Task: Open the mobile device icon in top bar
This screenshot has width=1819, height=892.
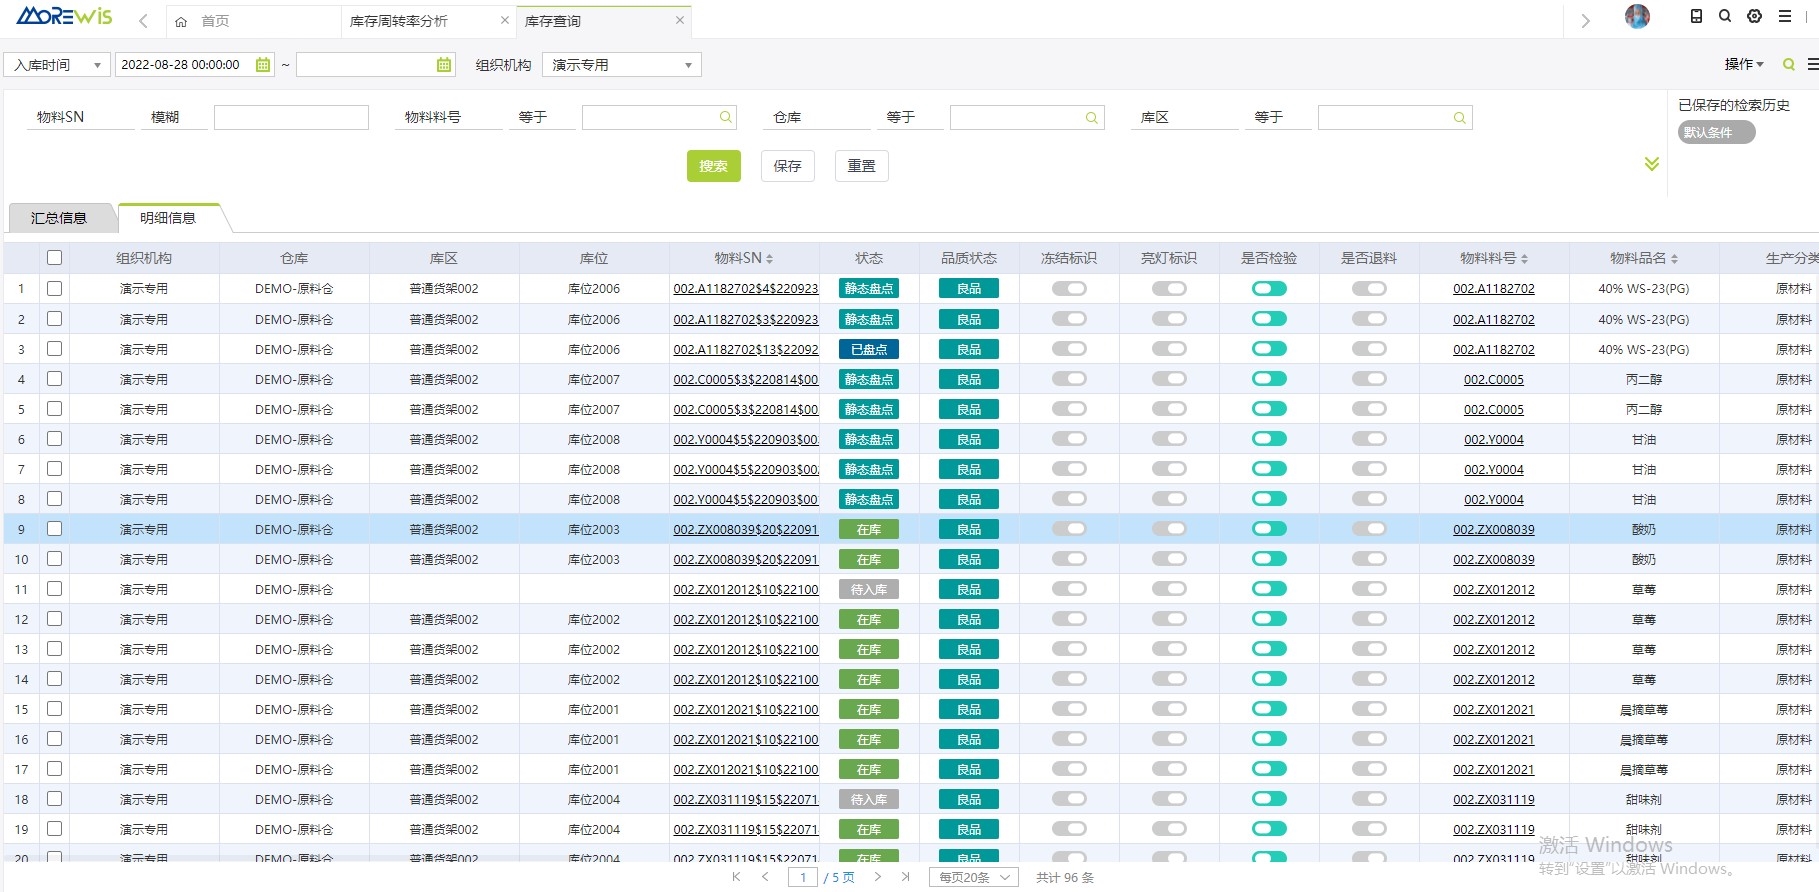Action: click(x=1696, y=16)
